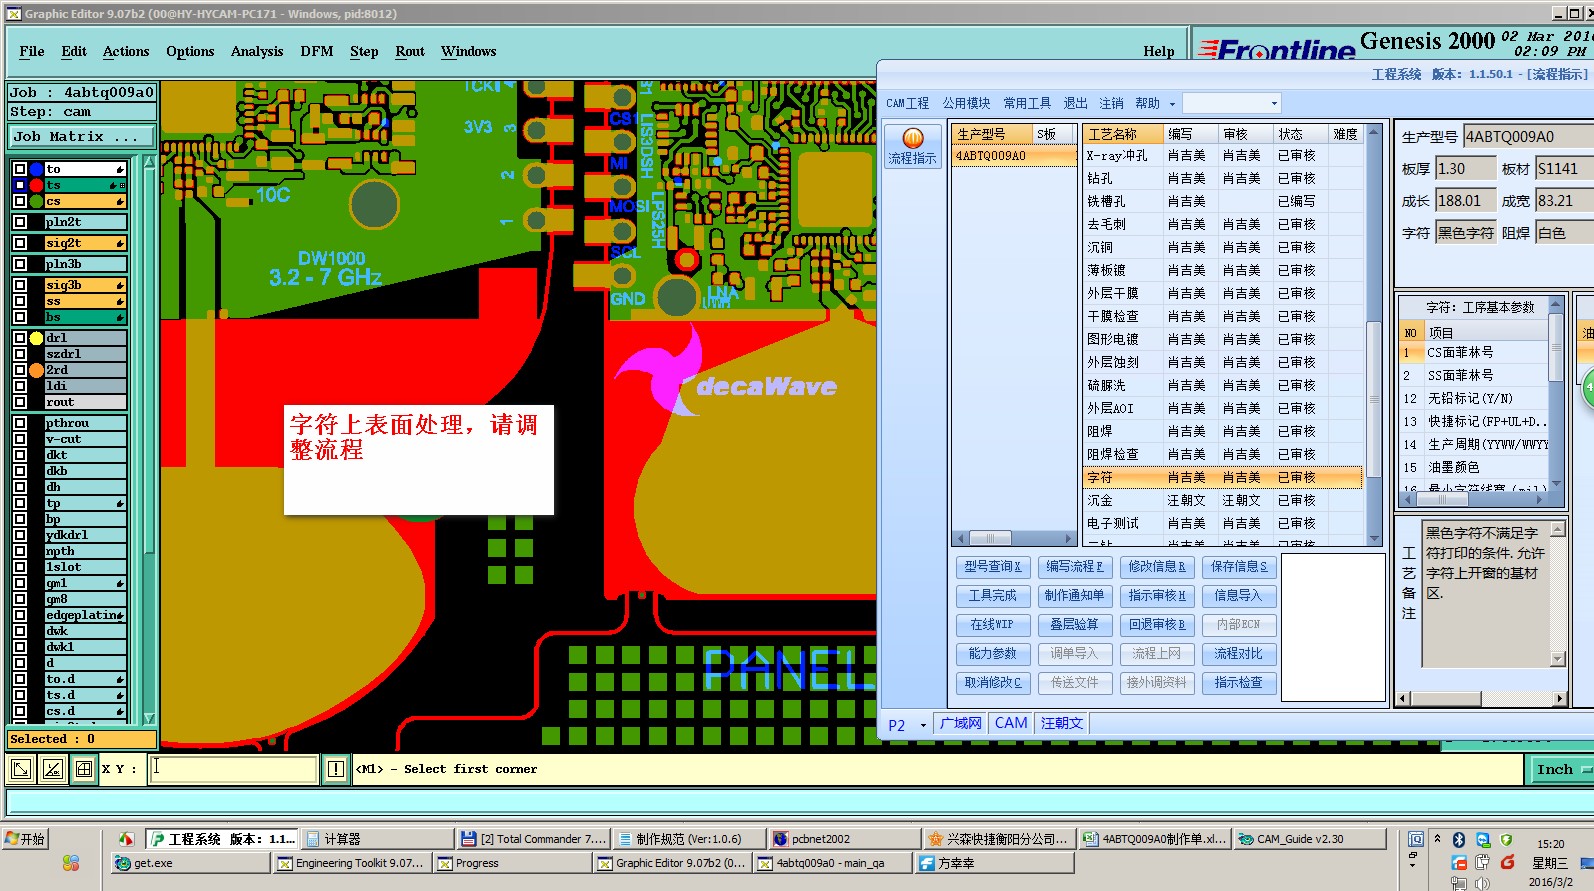This screenshot has height=891, width=1594.
Task: Click the zoom-area tool icon beside X Y field
Action: 20,769
